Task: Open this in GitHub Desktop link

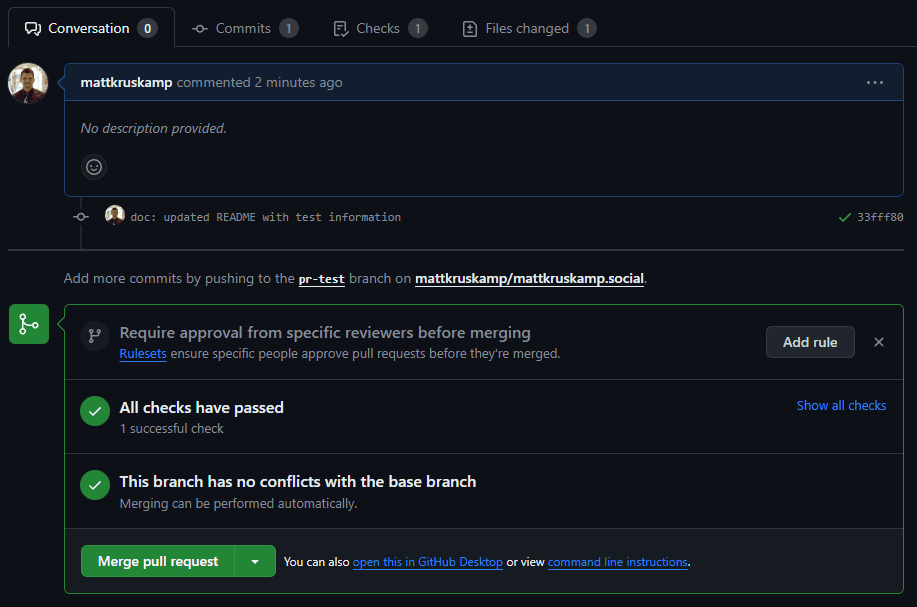Action: 428,562
